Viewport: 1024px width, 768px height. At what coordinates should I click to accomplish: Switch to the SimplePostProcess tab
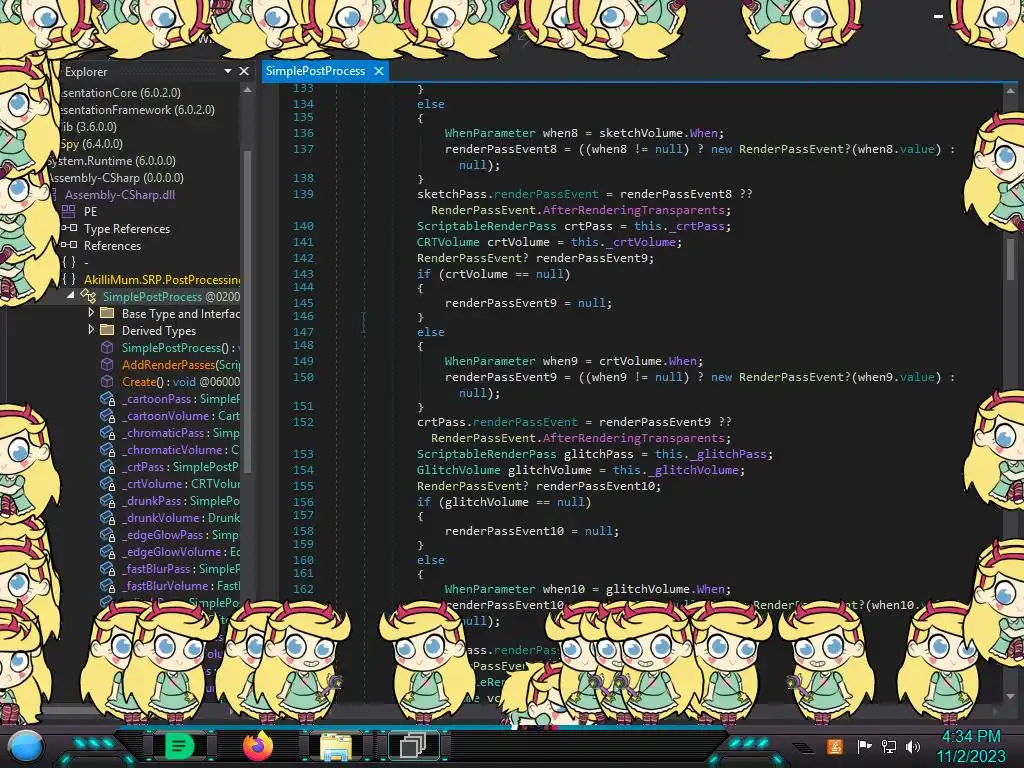coord(315,71)
